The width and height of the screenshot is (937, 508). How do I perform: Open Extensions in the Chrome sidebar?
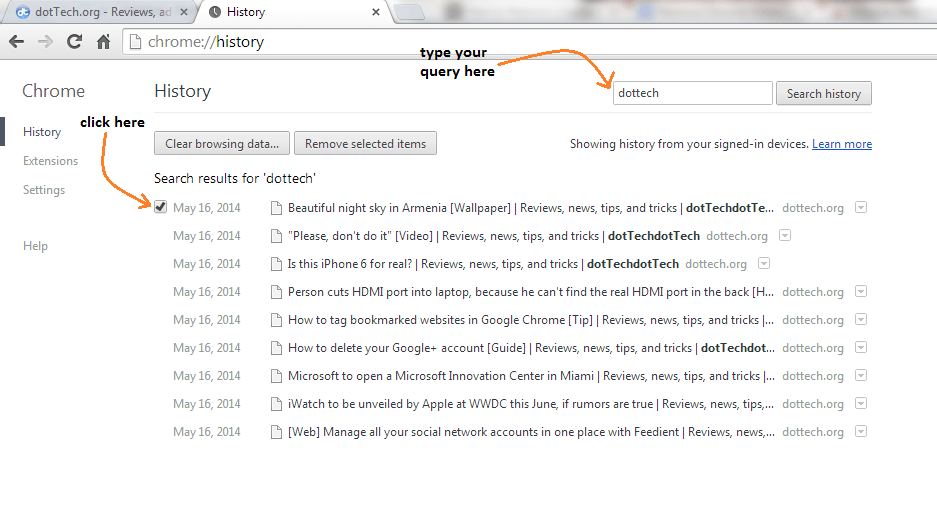click(50, 161)
